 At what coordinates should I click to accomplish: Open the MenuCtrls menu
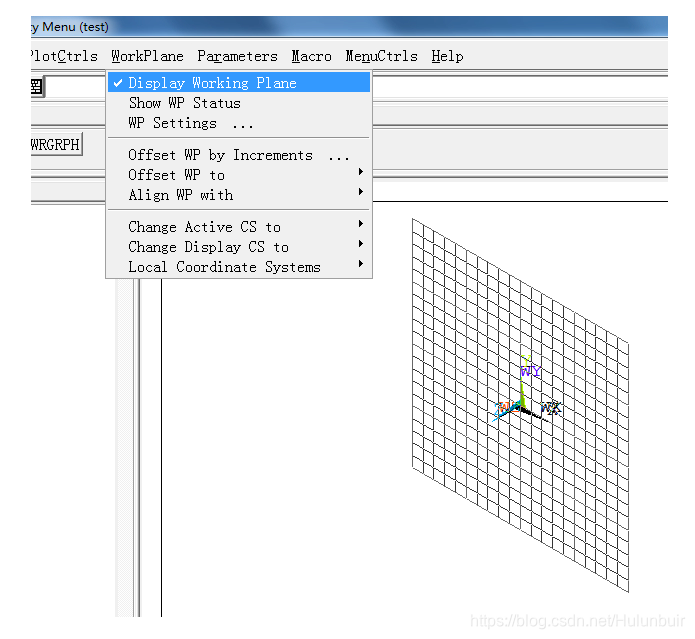(381, 56)
